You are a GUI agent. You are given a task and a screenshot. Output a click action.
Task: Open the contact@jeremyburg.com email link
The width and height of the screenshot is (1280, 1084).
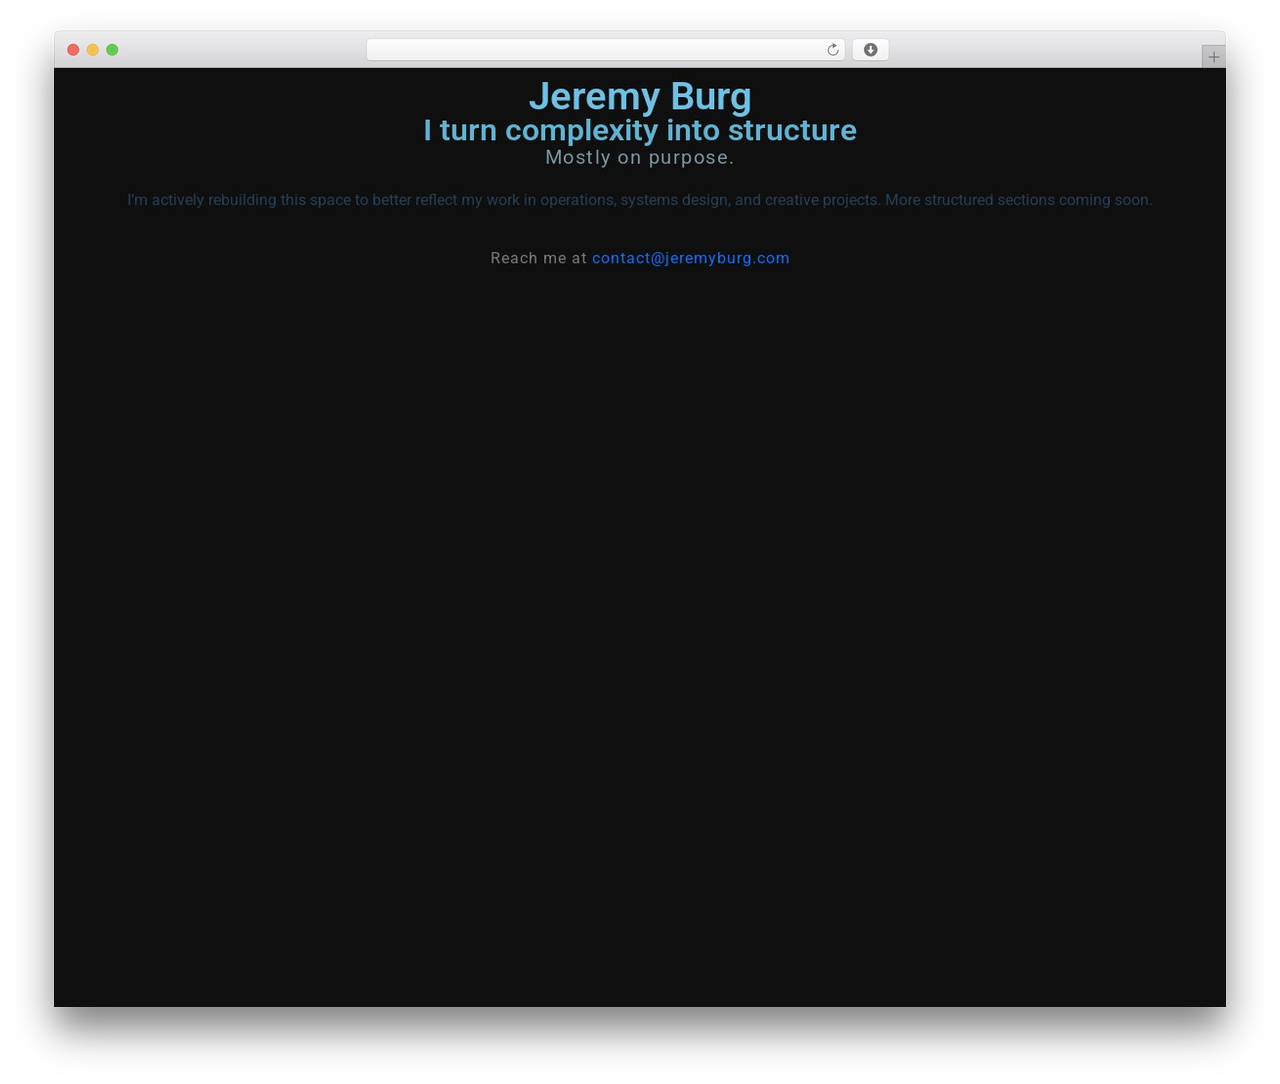click(691, 258)
